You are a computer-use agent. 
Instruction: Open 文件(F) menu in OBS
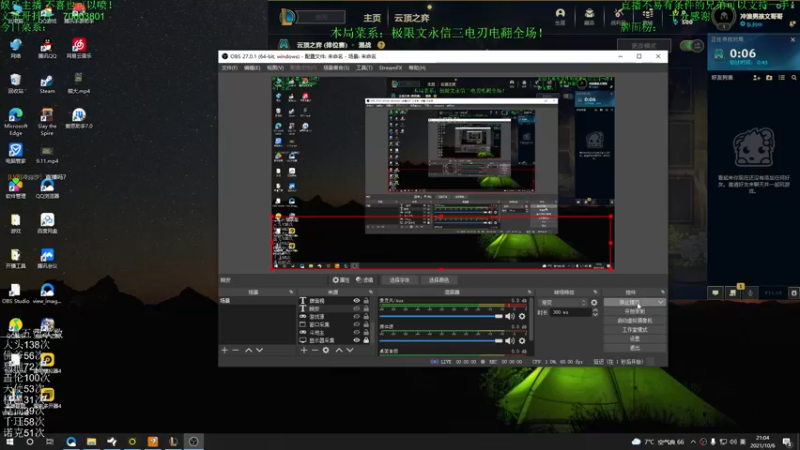230,68
